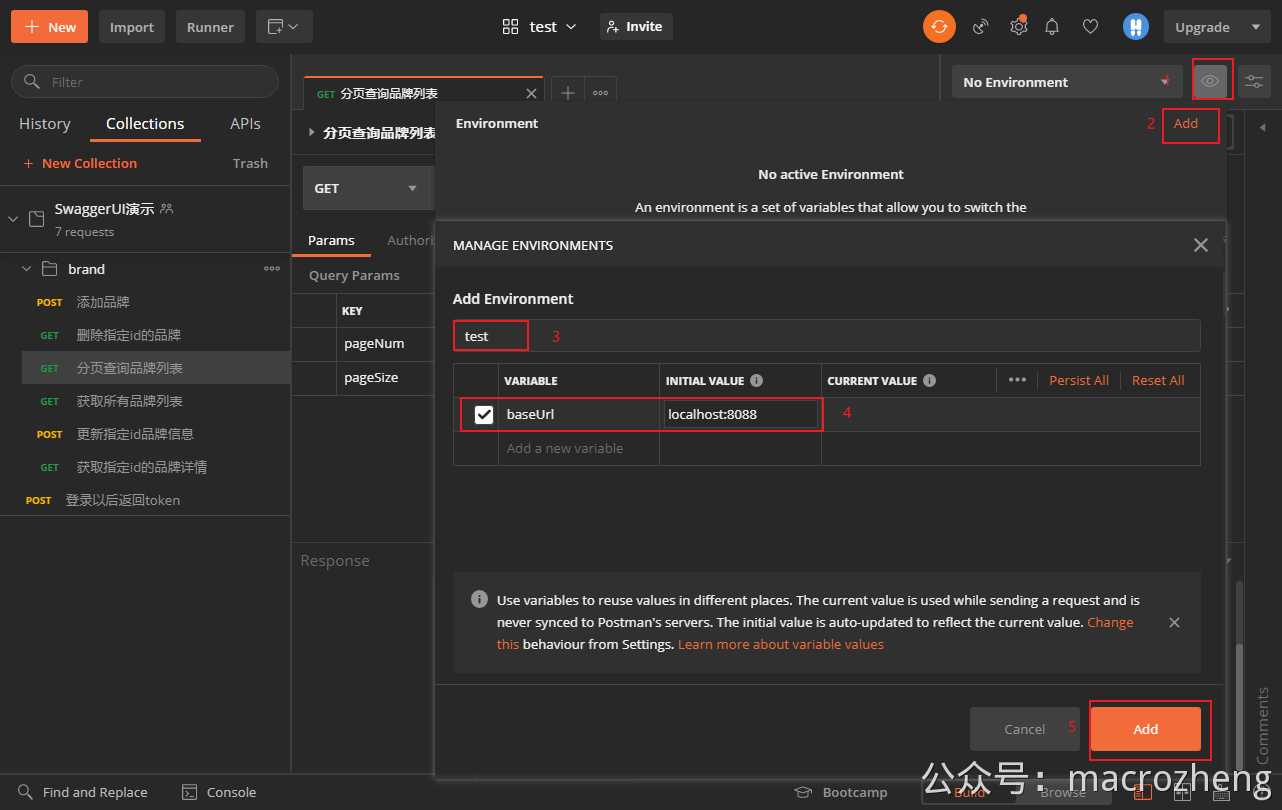Open the variables table more-options ellipsis

tap(1017, 380)
